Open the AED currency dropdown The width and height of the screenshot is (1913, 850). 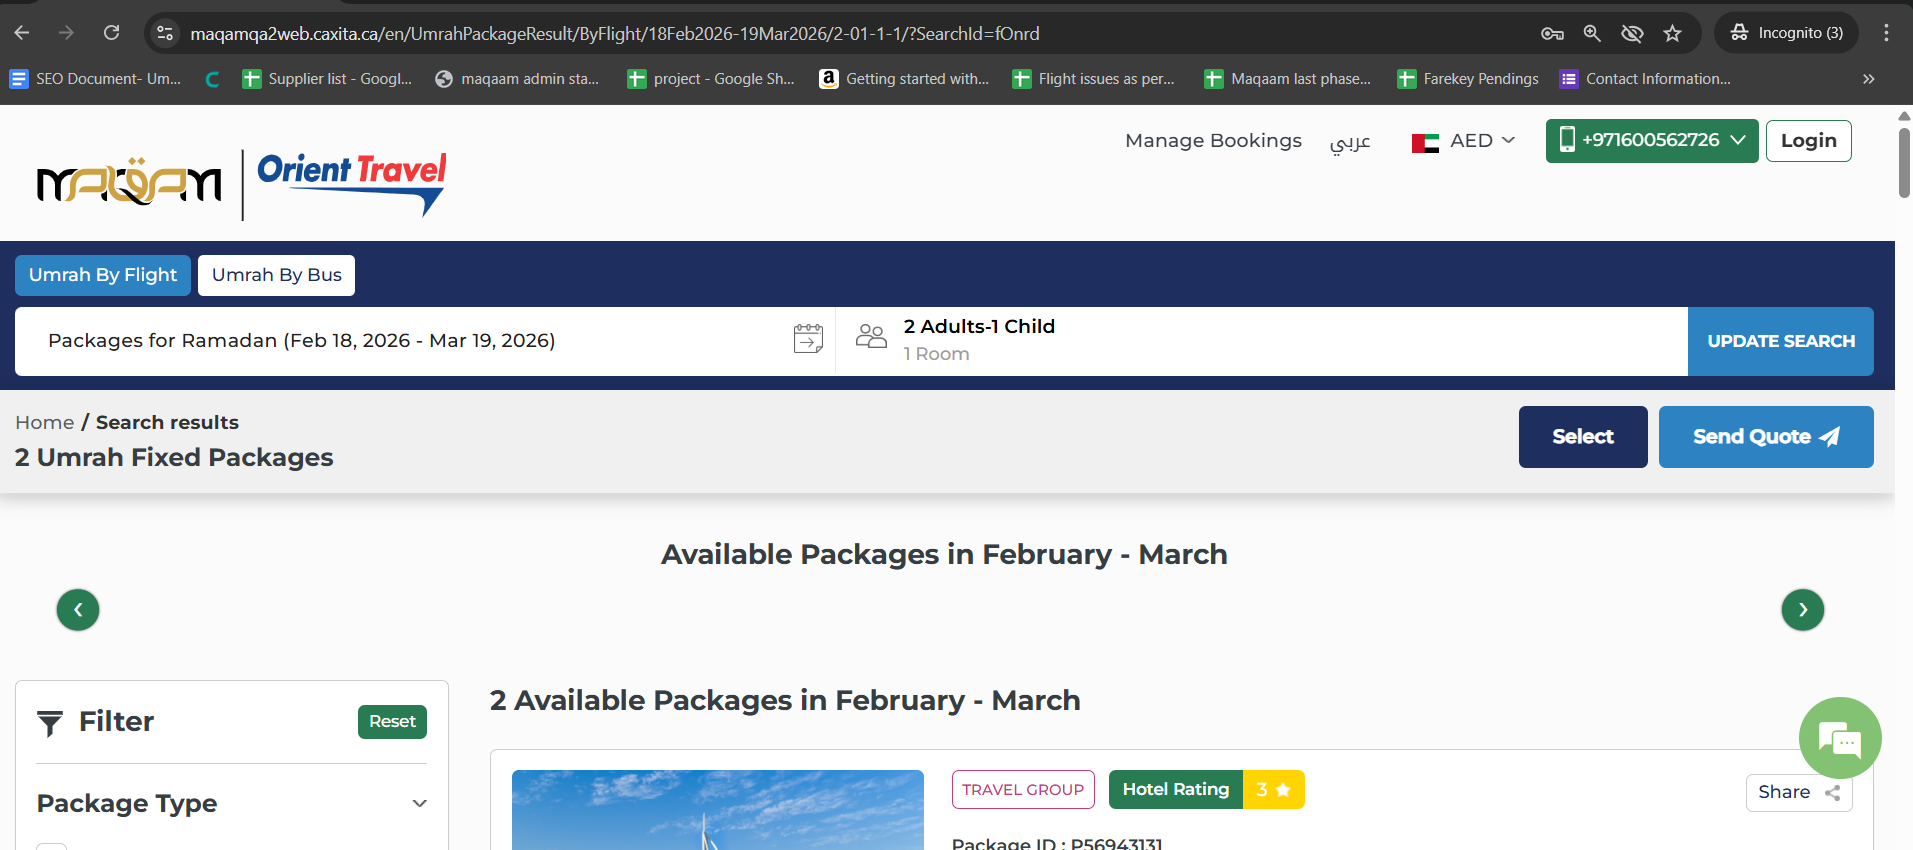pyautogui.click(x=1463, y=141)
